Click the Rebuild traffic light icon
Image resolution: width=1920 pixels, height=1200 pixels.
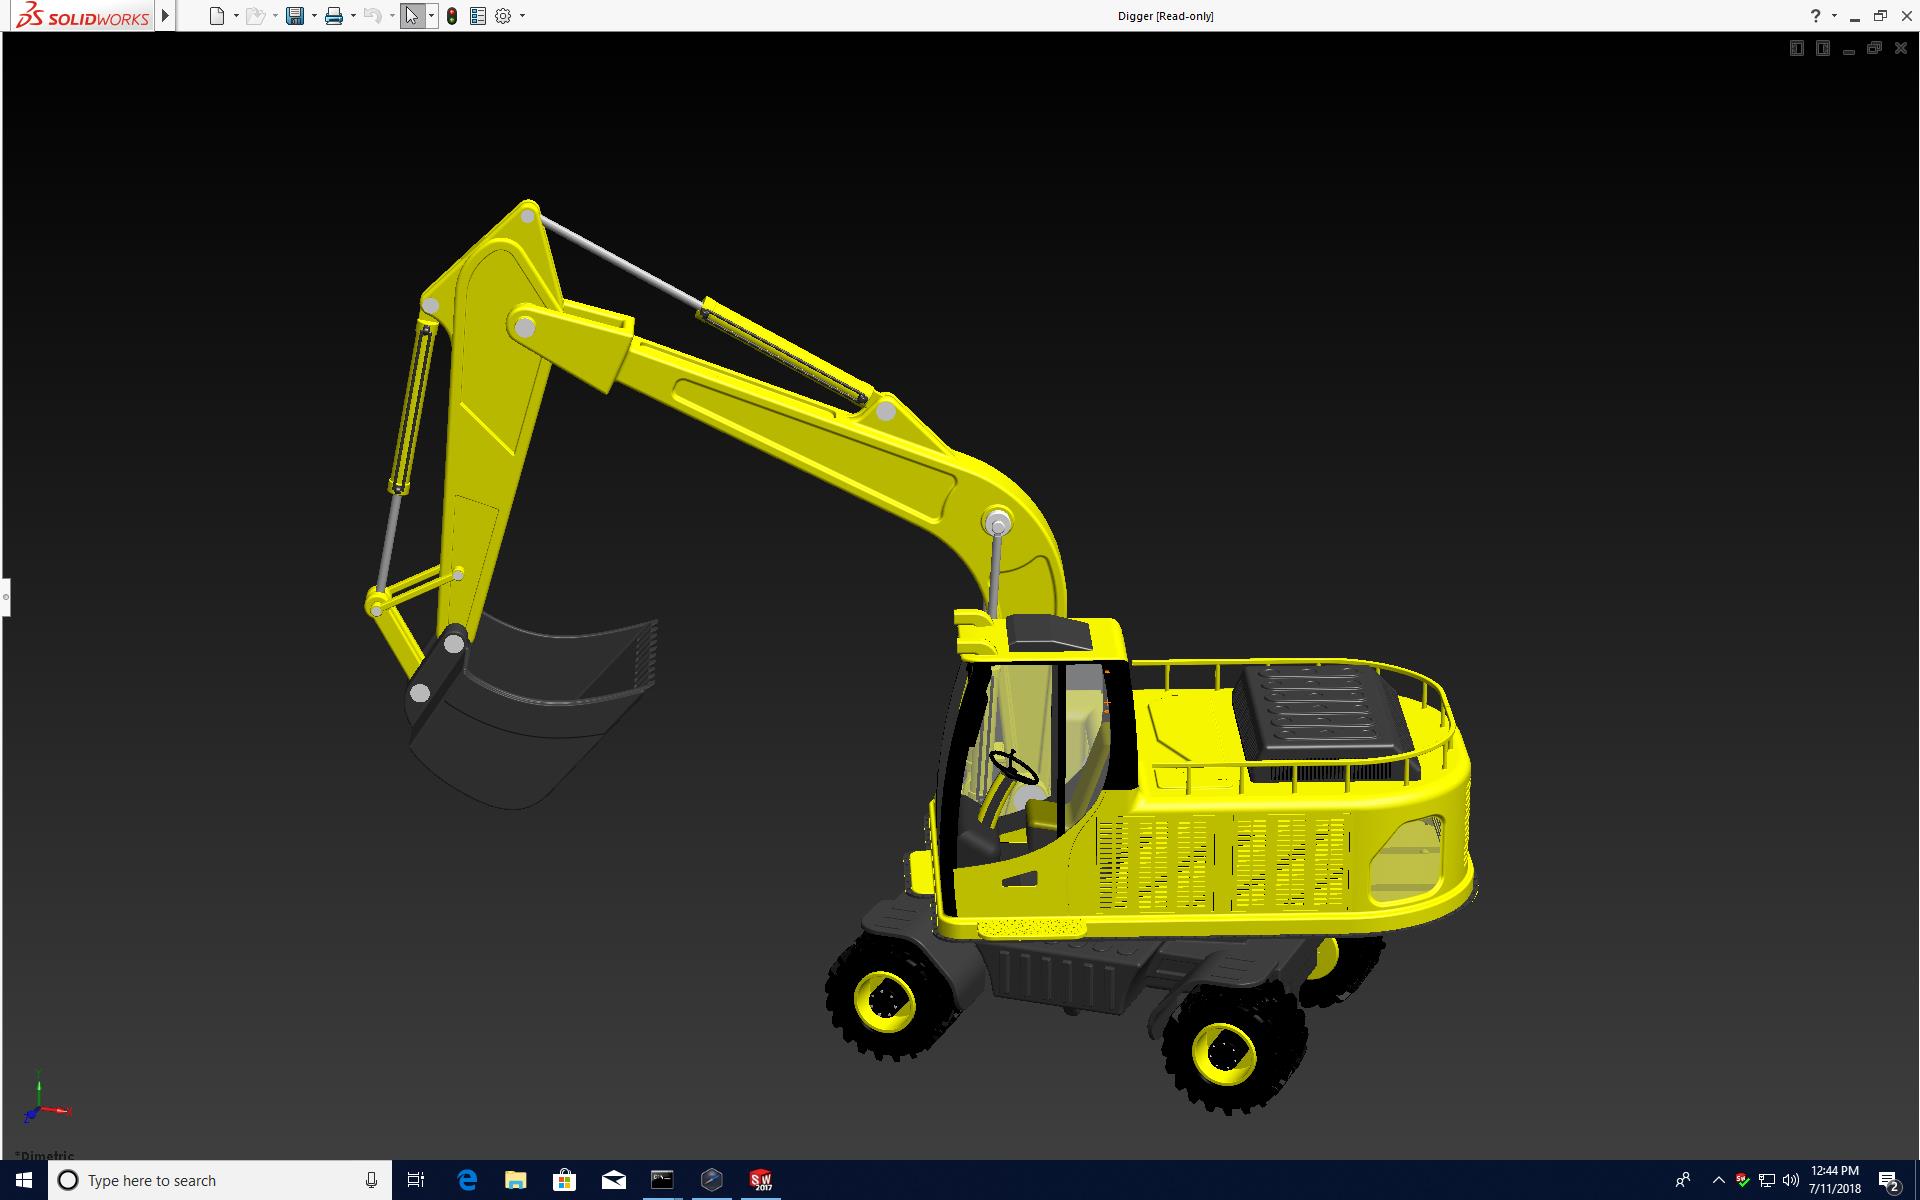point(452,16)
